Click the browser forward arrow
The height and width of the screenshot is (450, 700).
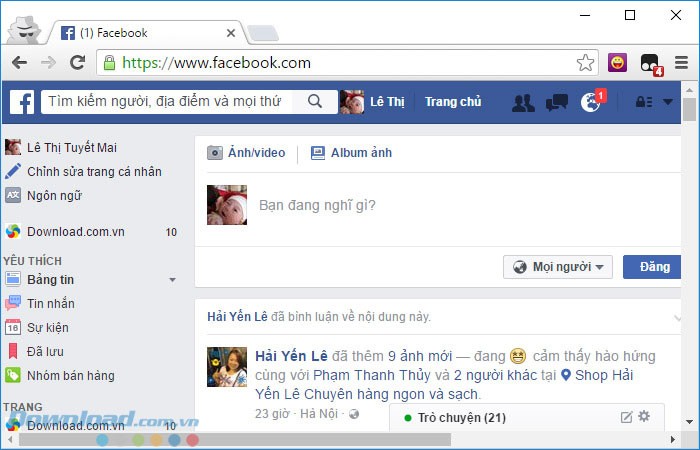[x=48, y=62]
